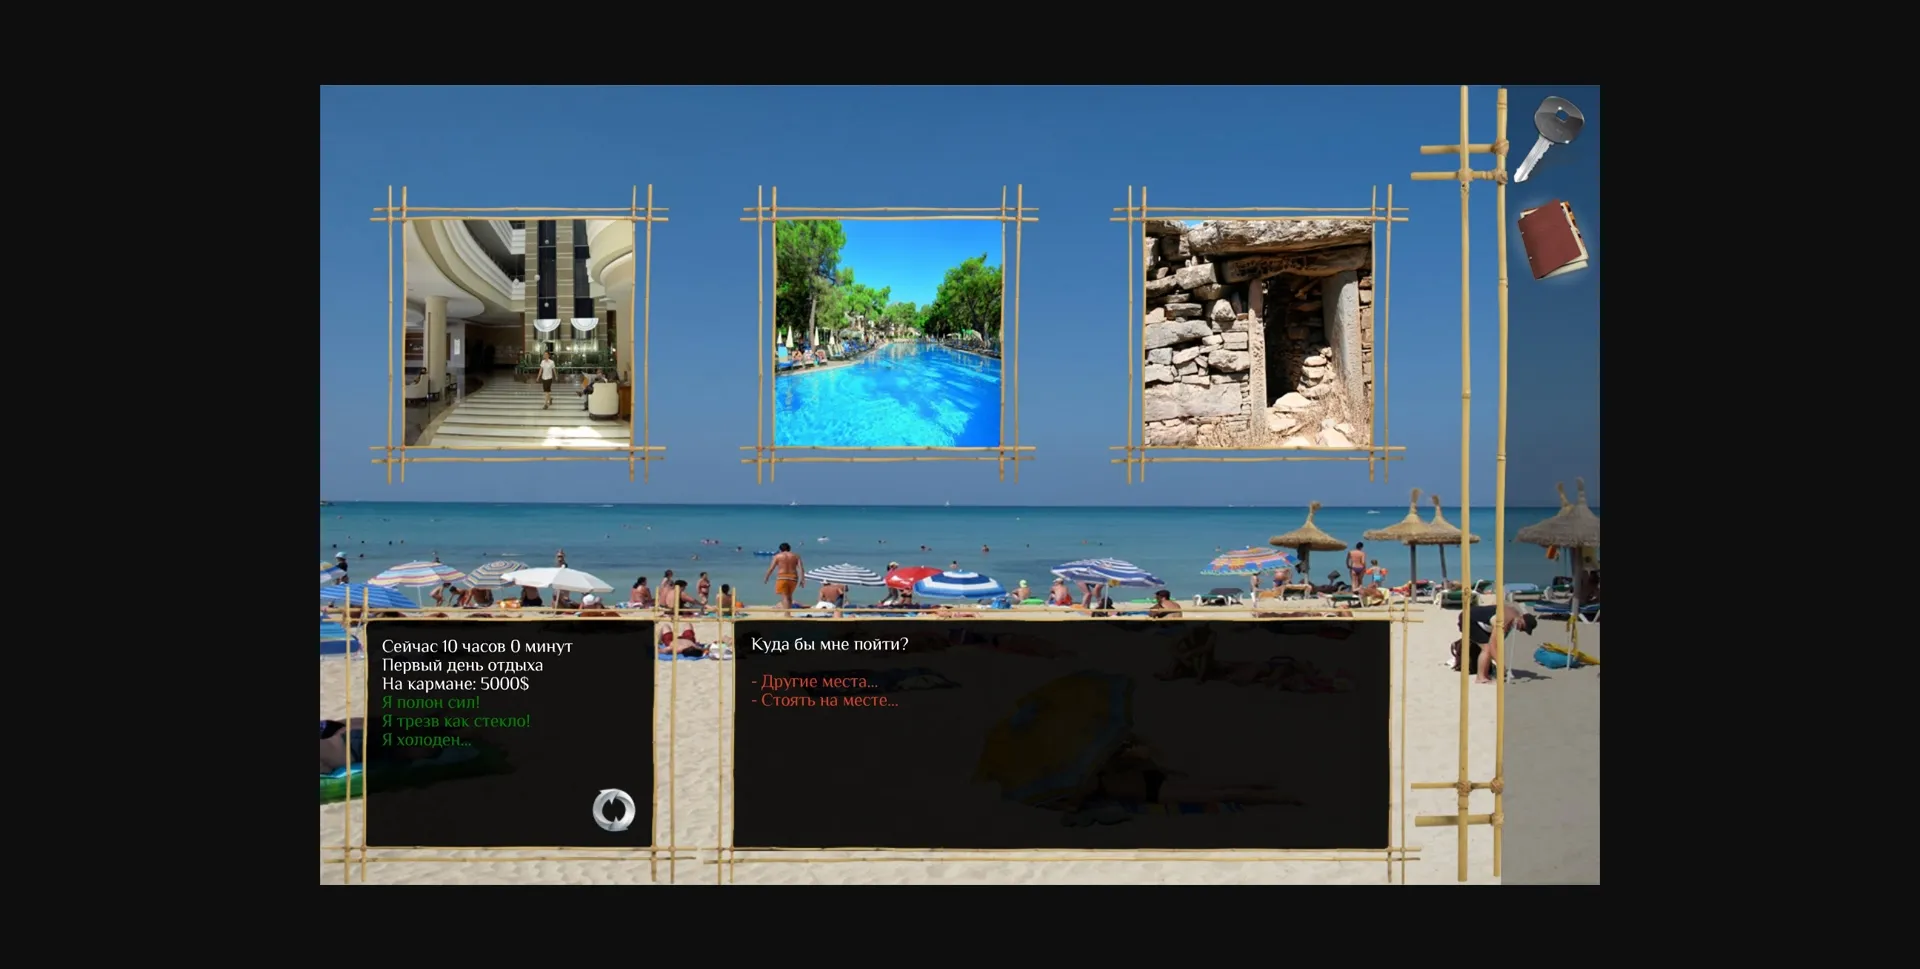Click the silver key icon
This screenshot has height=969, width=1920.
pyautogui.click(x=1550, y=138)
